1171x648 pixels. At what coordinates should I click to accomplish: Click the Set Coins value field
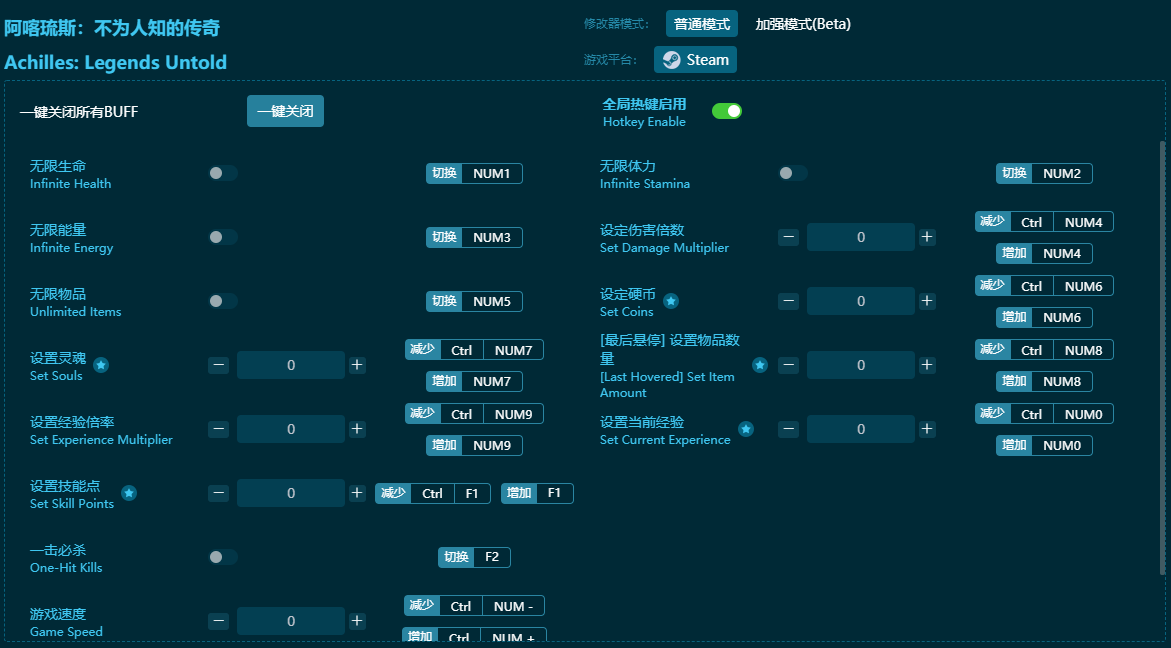click(x=860, y=301)
